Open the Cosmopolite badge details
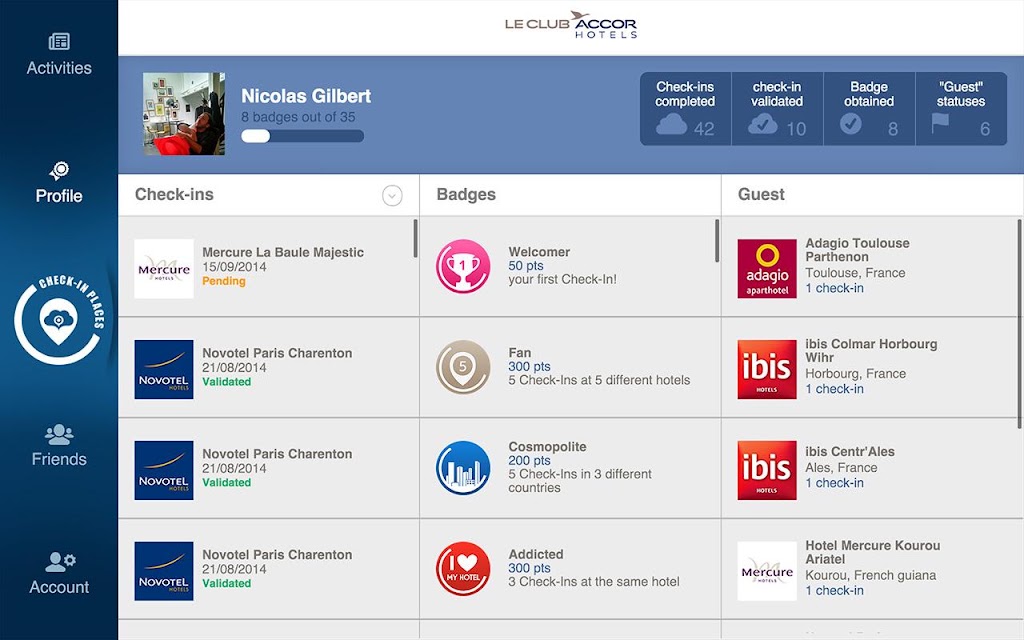Screen dimensions: 1024x640 point(570,468)
